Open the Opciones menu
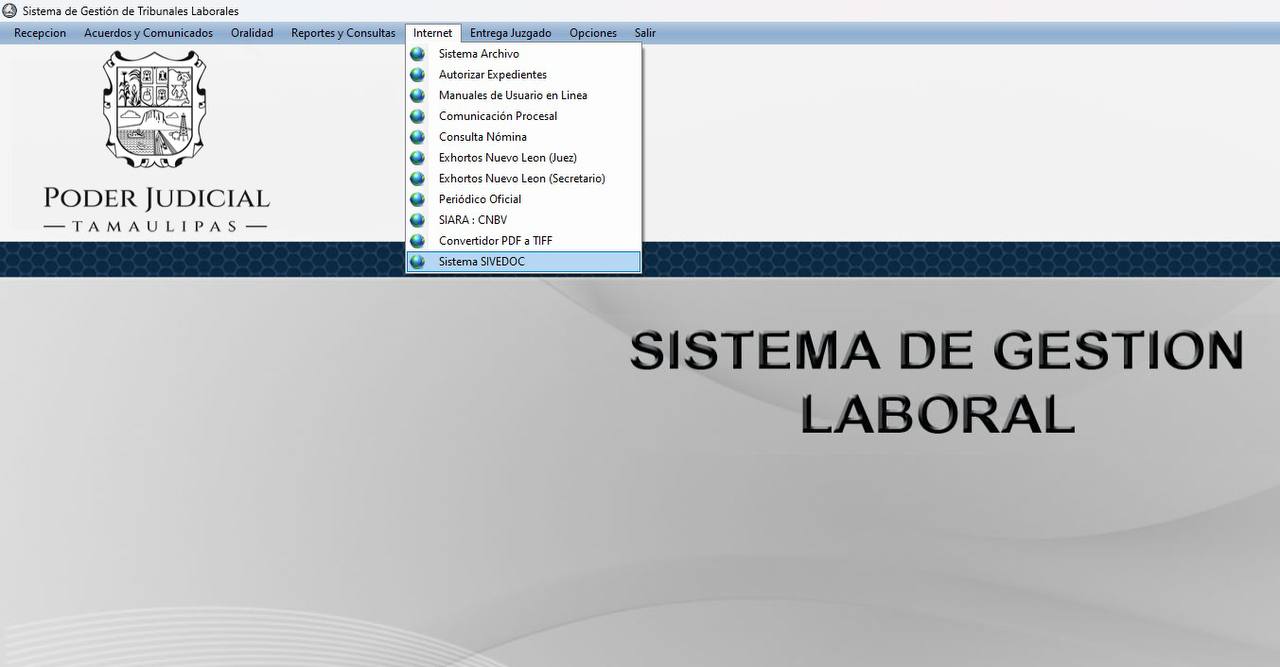 592,32
